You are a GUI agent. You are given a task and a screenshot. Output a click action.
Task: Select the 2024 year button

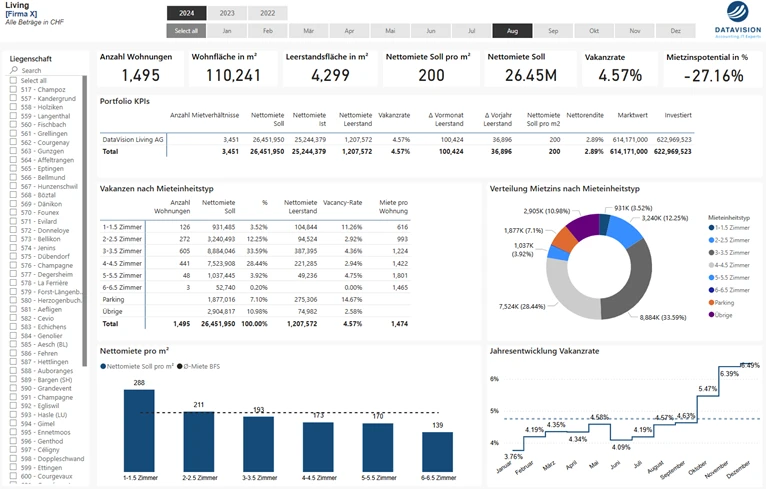coord(187,13)
